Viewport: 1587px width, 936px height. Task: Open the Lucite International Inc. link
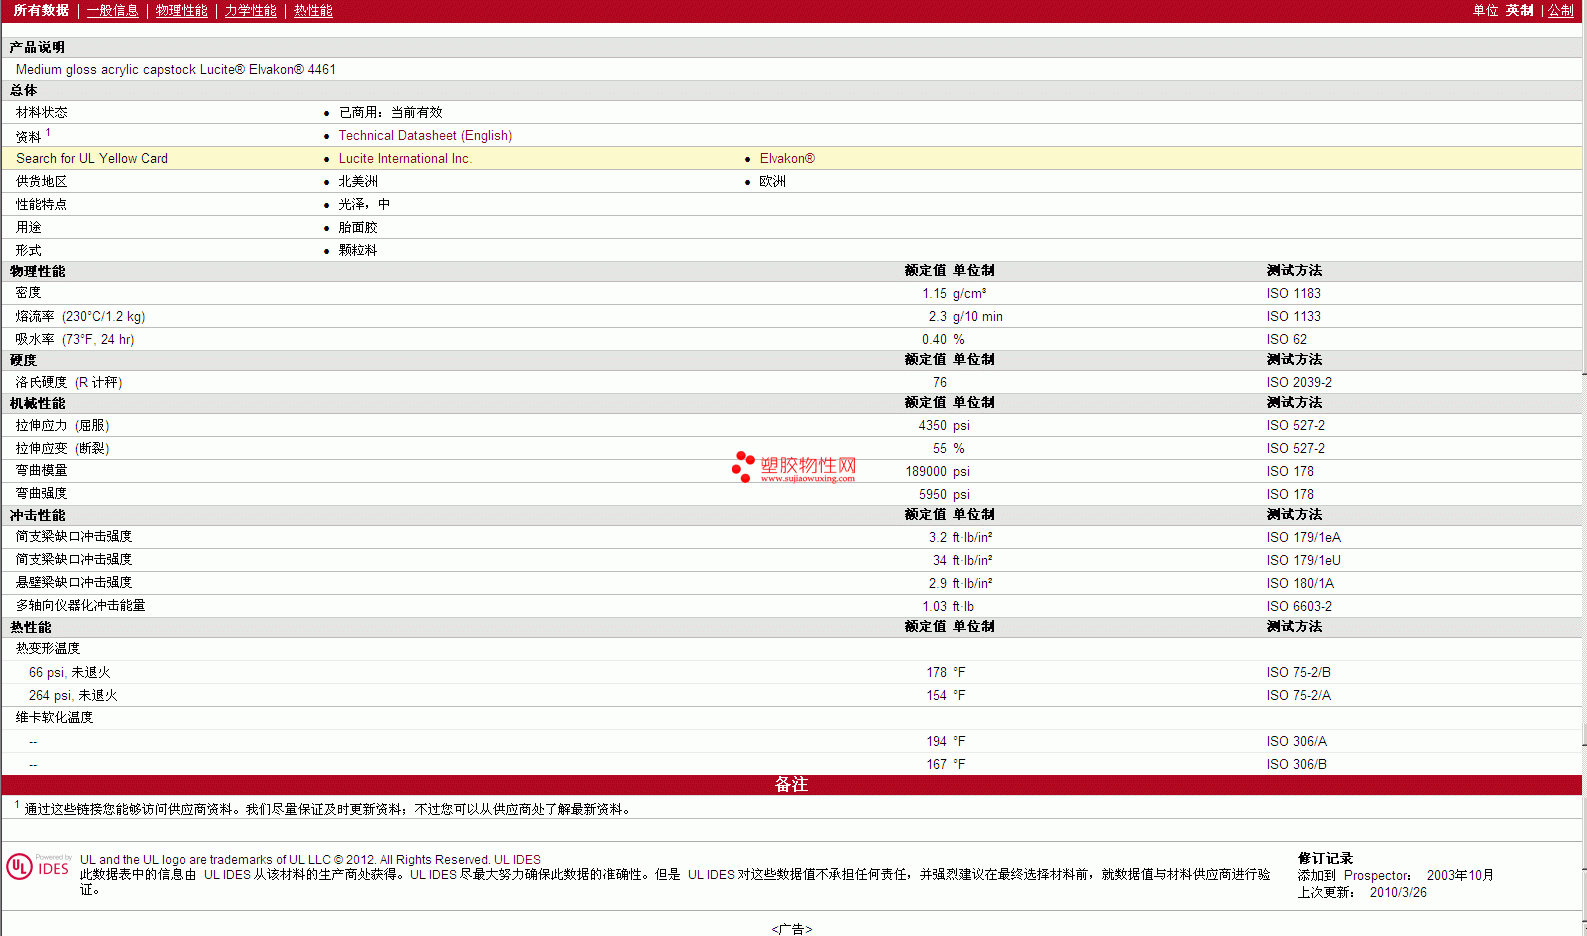point(404,159)
